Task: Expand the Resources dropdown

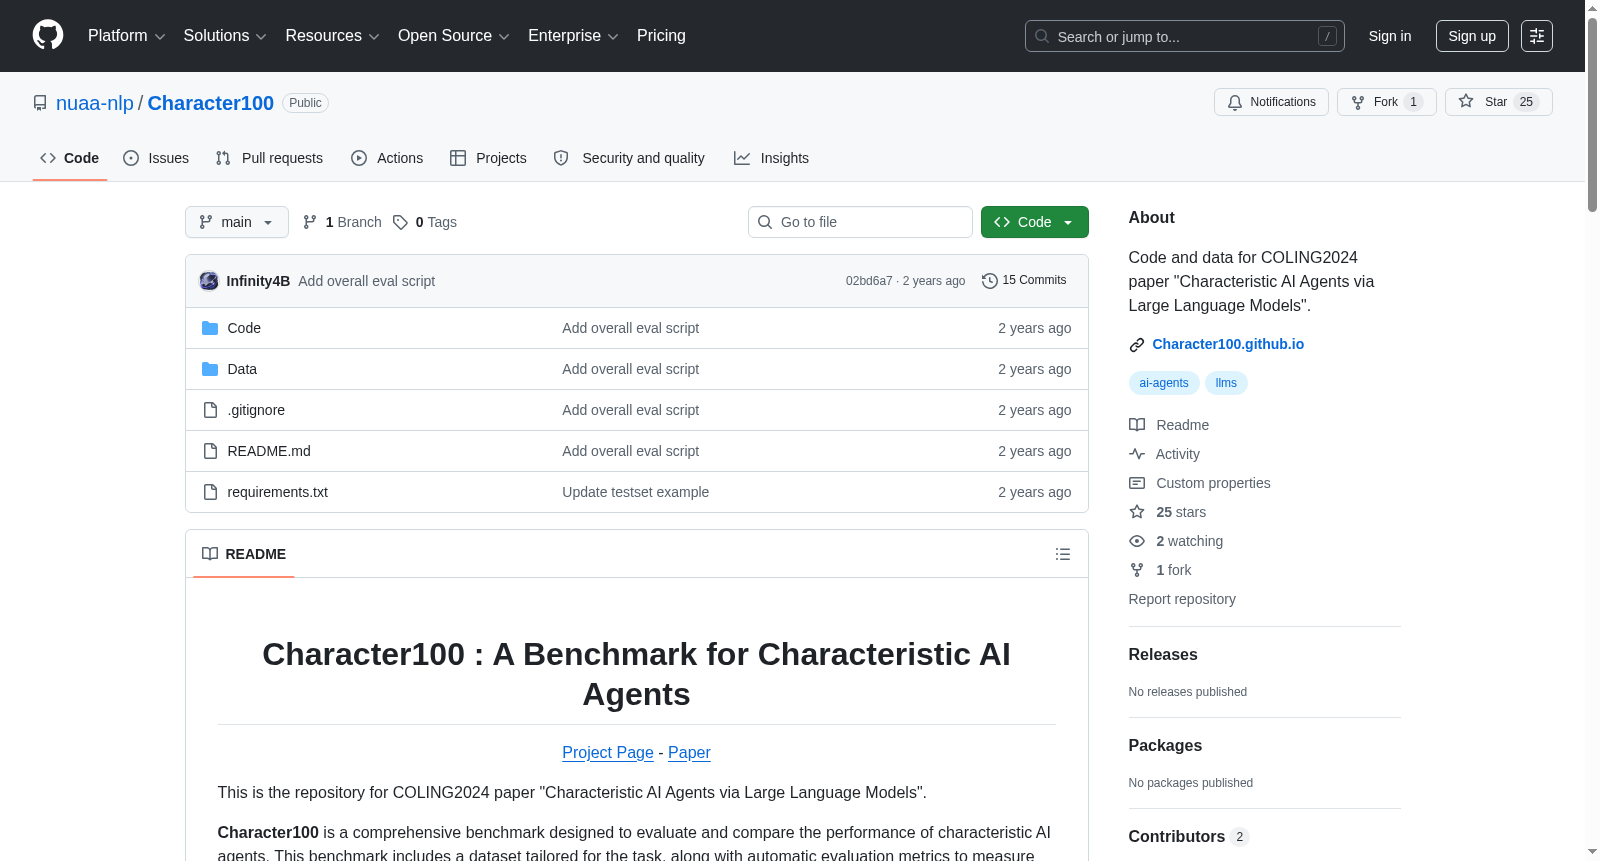Action: click(x=332, y=36)
